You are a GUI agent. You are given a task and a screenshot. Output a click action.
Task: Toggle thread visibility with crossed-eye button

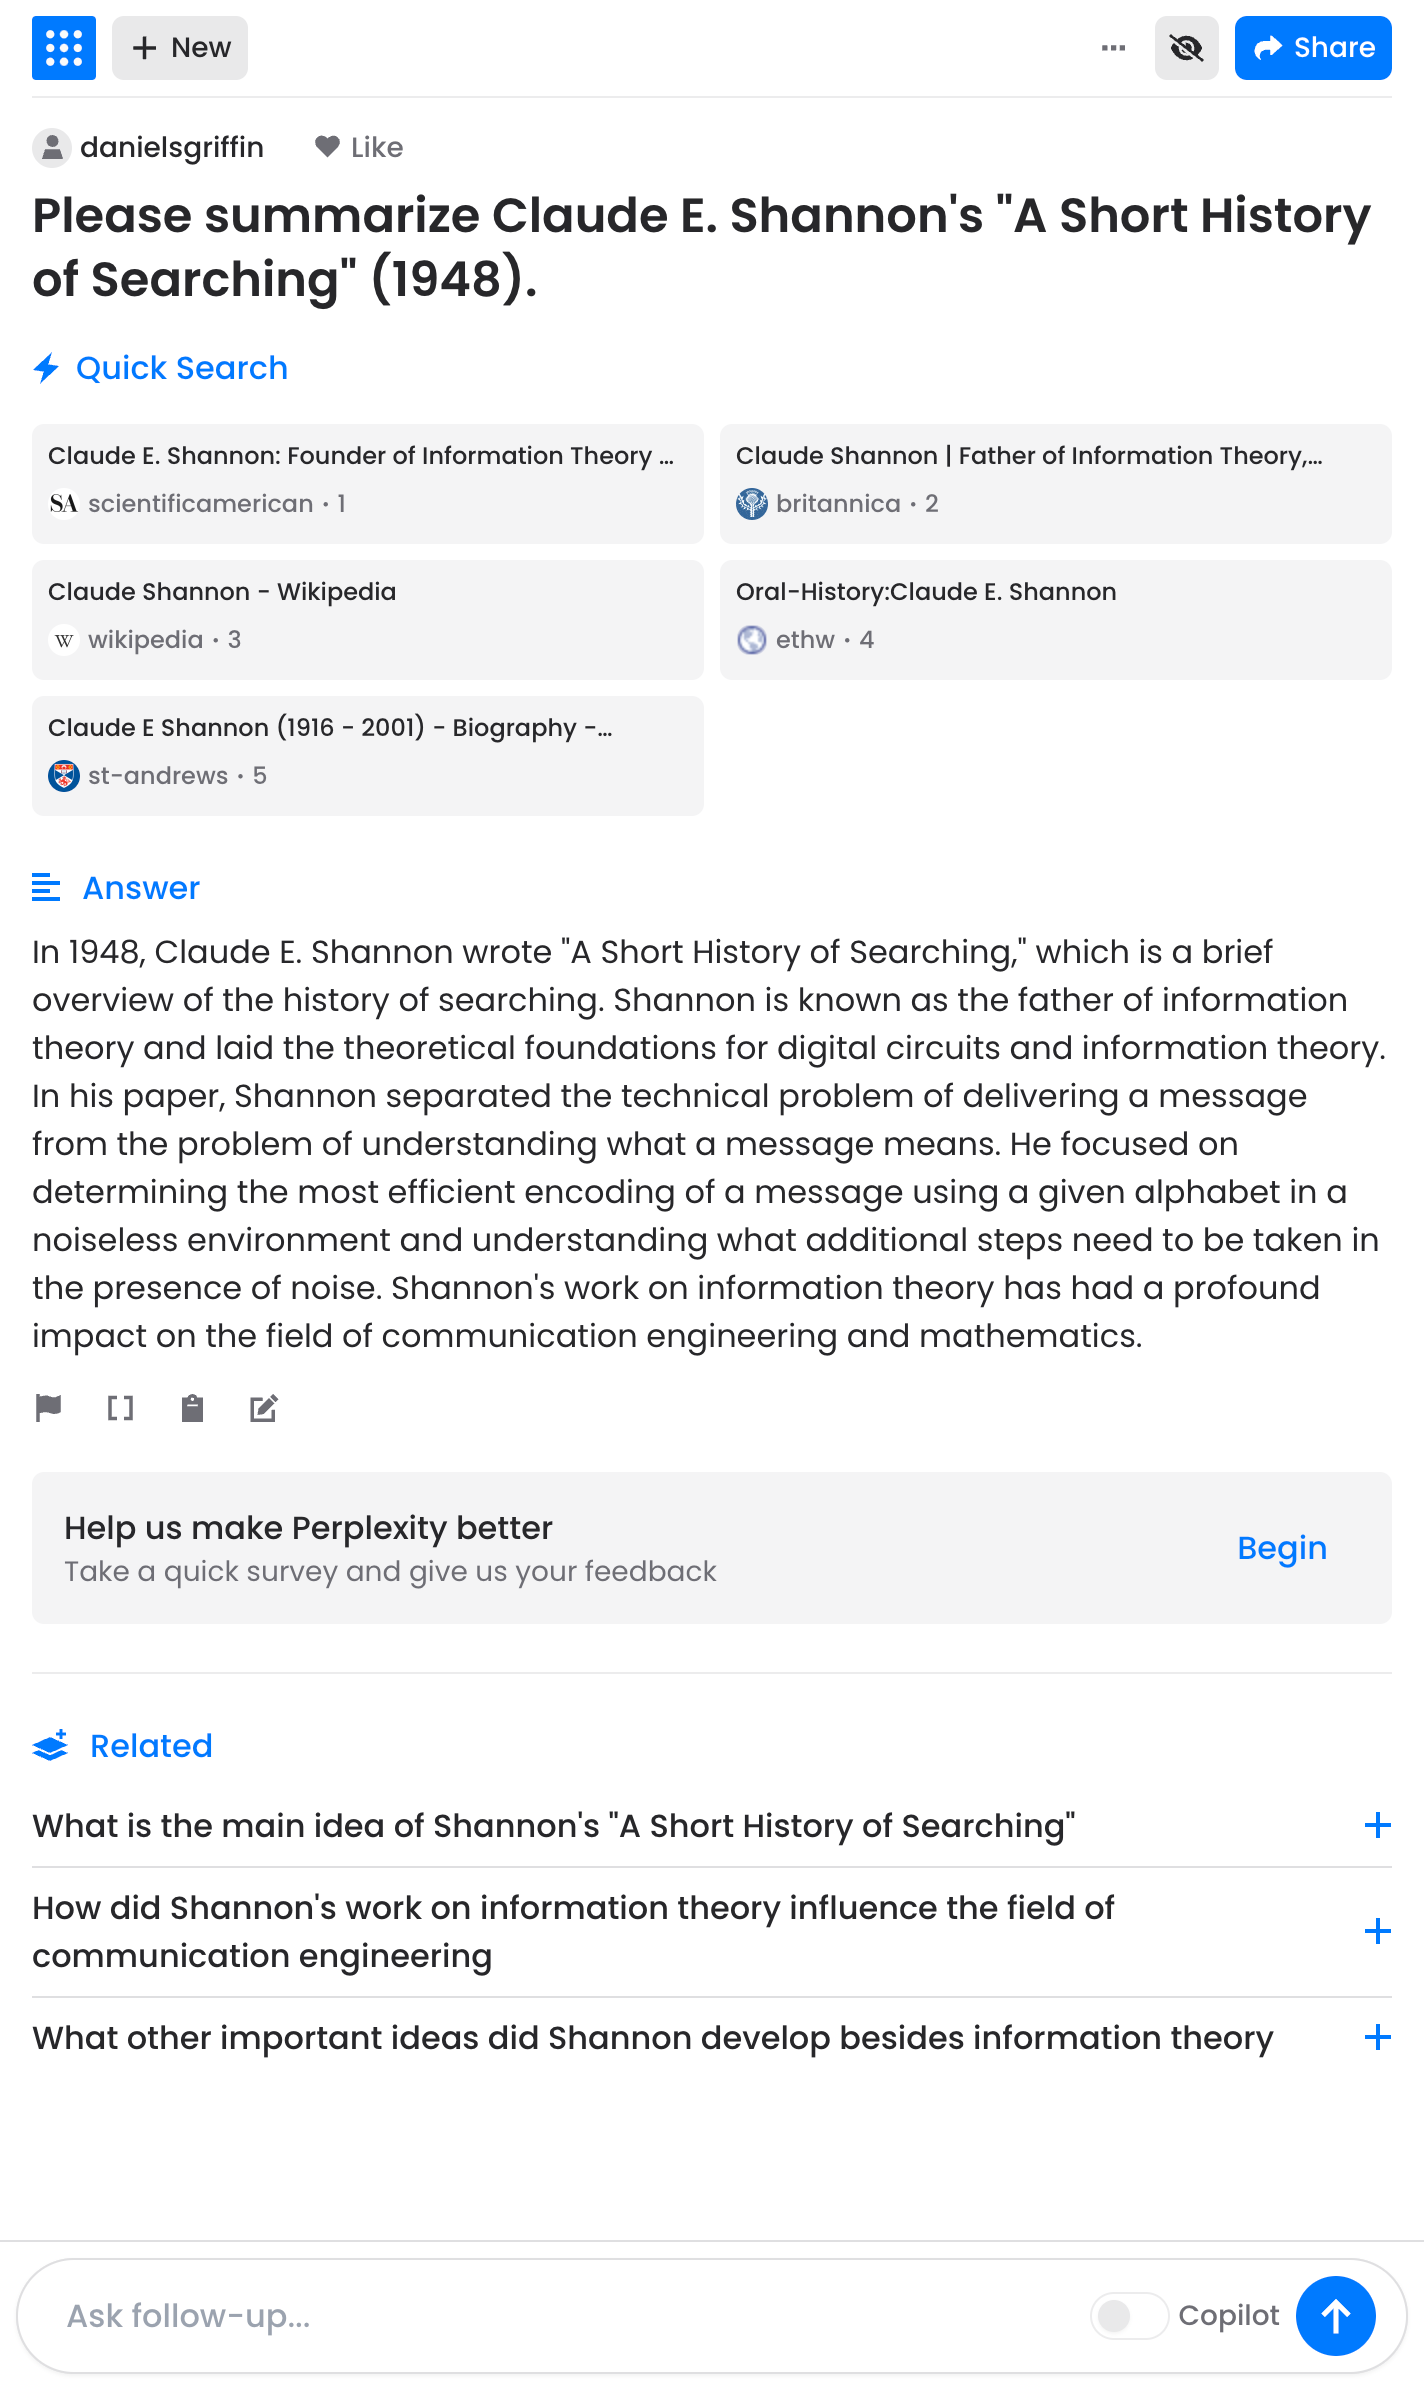pos(1186,48)
